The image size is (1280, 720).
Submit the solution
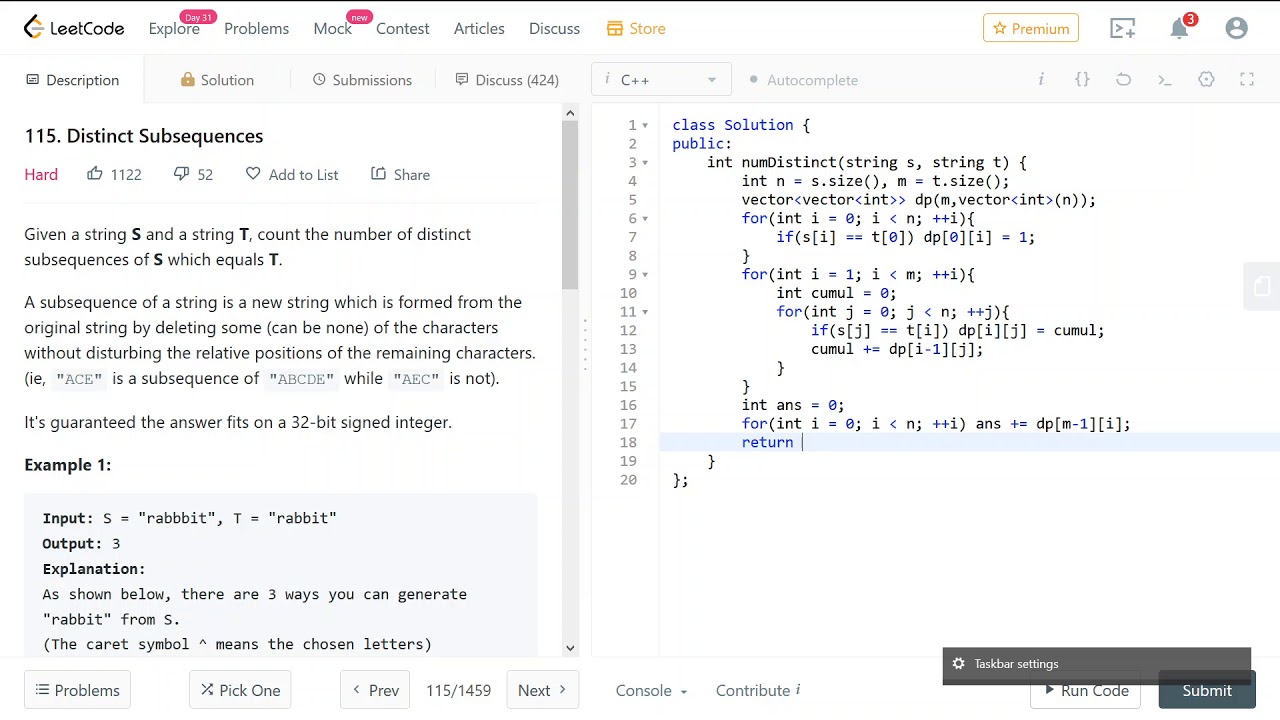pyautogui.click(x=1207, y=690)
